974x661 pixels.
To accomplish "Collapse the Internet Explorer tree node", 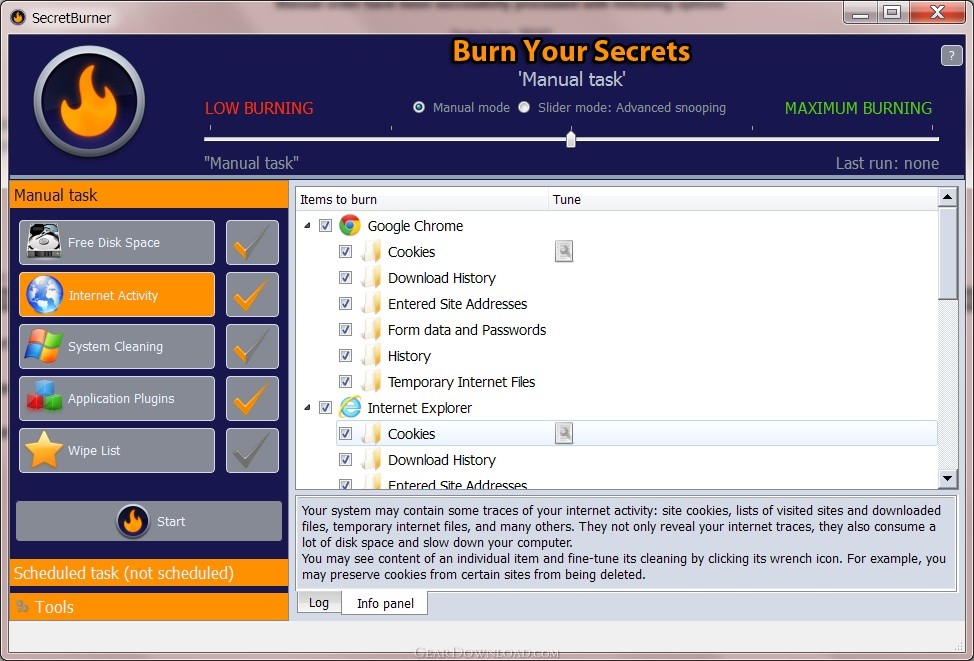I will coord(307,408).
